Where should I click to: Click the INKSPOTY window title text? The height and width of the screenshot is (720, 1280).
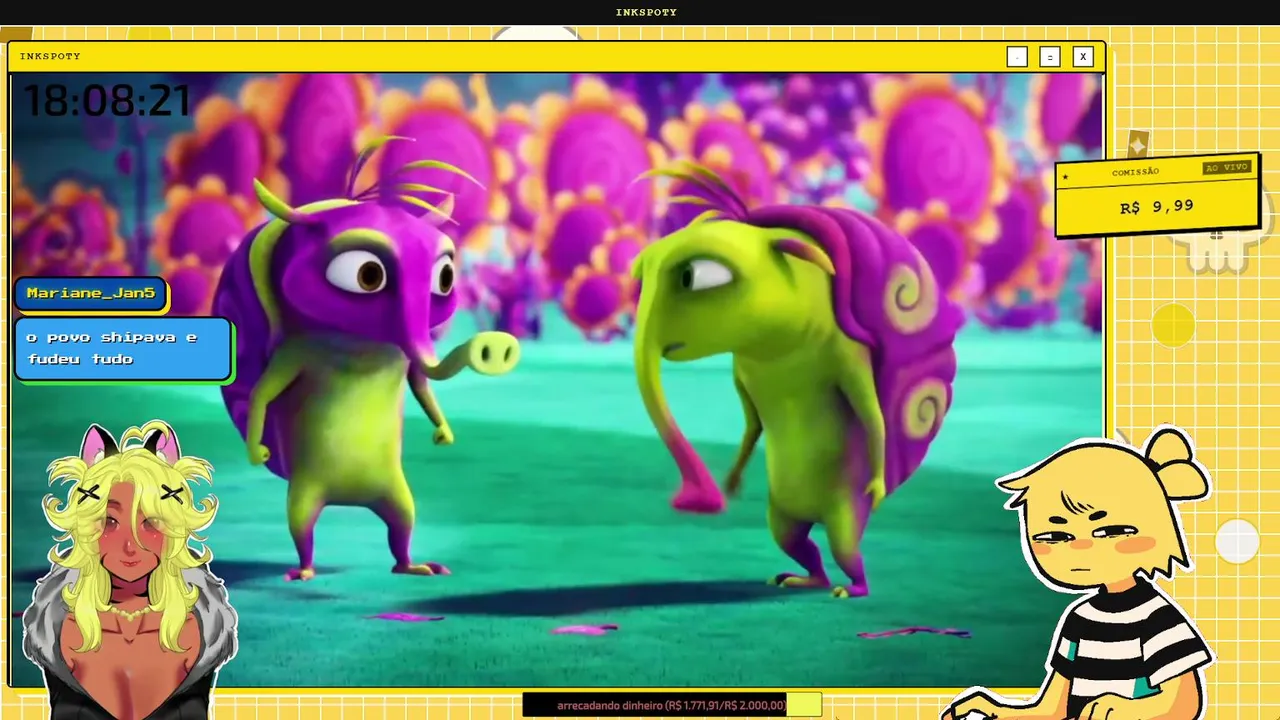click(x=50, y=57)
